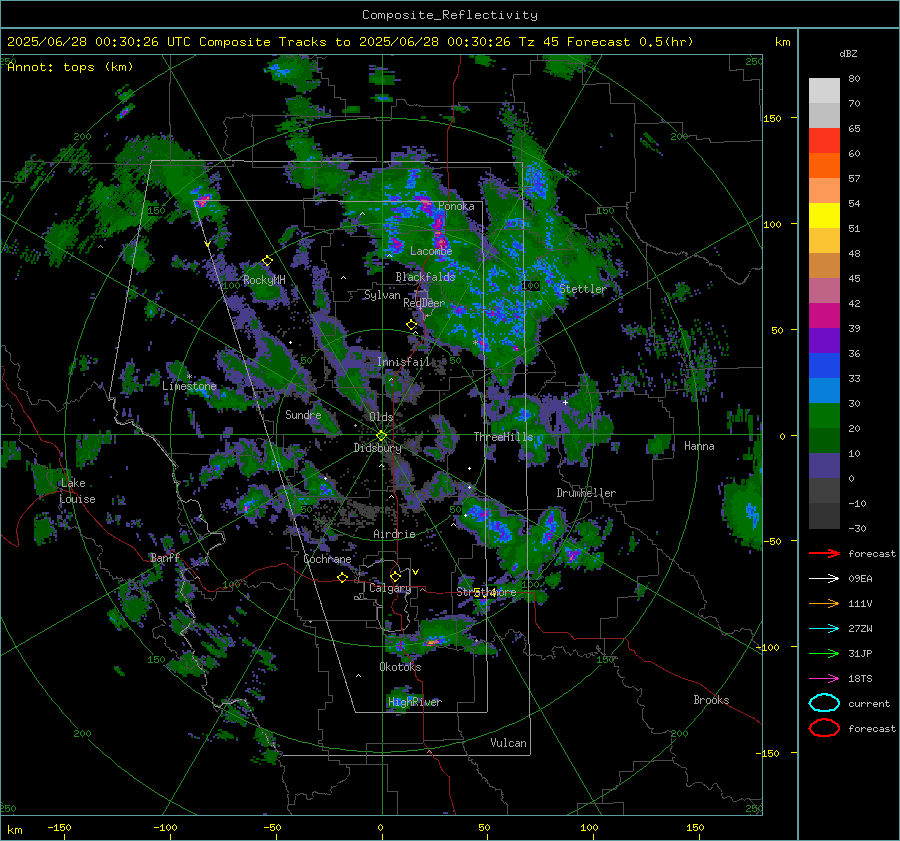The width and height of the screenshot is (900, 841).
Task: Click the red 60–65 dBZ swatch
Action: pyautogui.click(x=824, y=141)
